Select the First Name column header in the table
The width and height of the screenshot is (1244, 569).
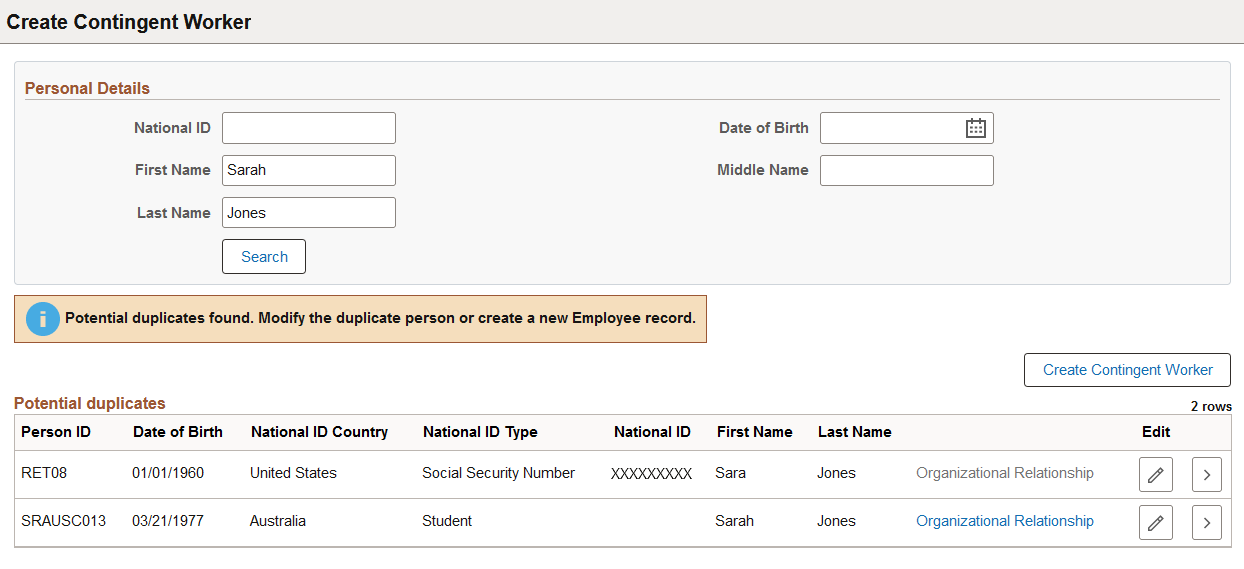click(754, 432)
